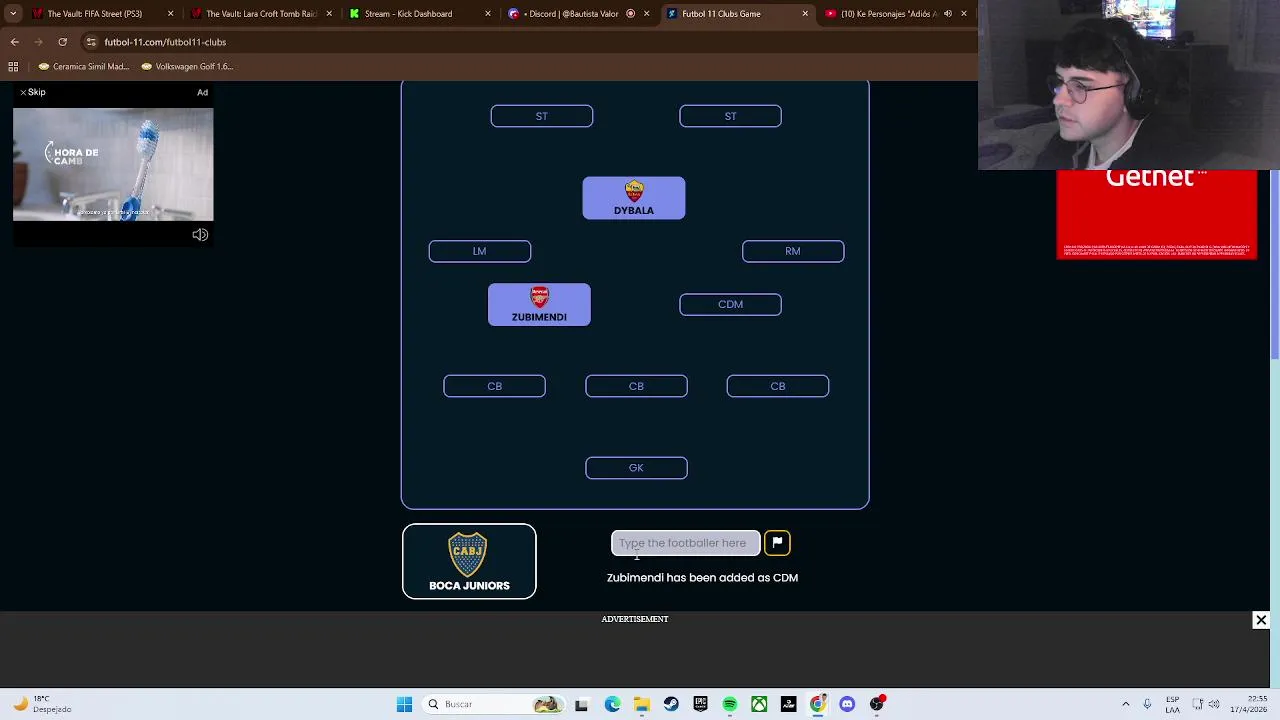Click the toothbrush video ad thumbnail
The height and width of the screenshot is (720, 1280).
pos(113,164)
